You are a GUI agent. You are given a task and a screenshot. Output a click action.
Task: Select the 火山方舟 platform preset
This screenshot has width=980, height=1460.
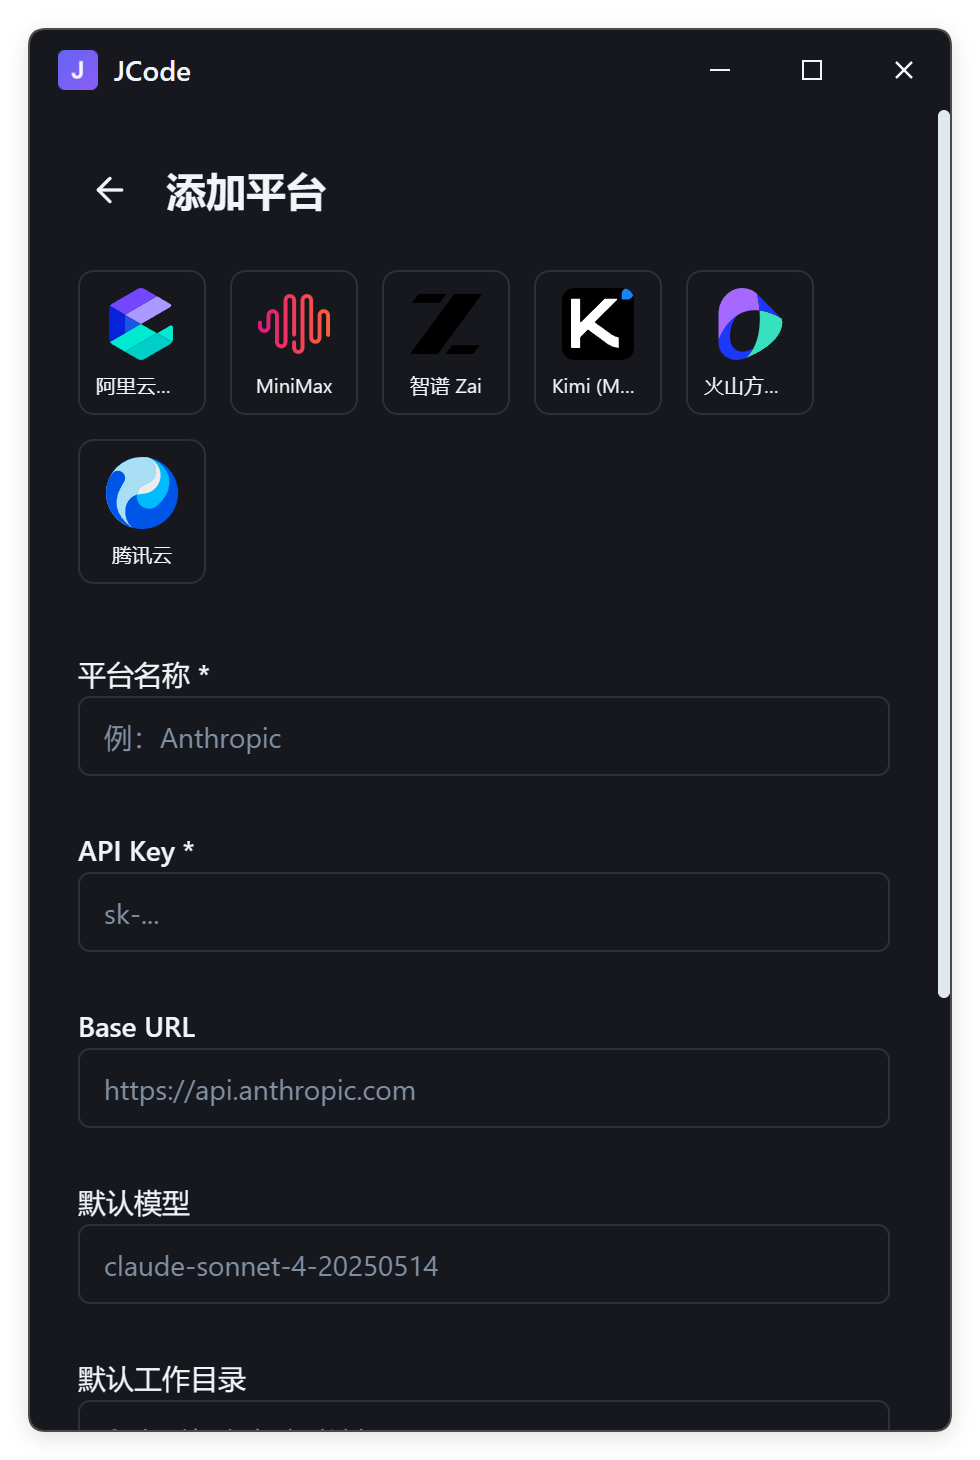click(x=750, y=342)
